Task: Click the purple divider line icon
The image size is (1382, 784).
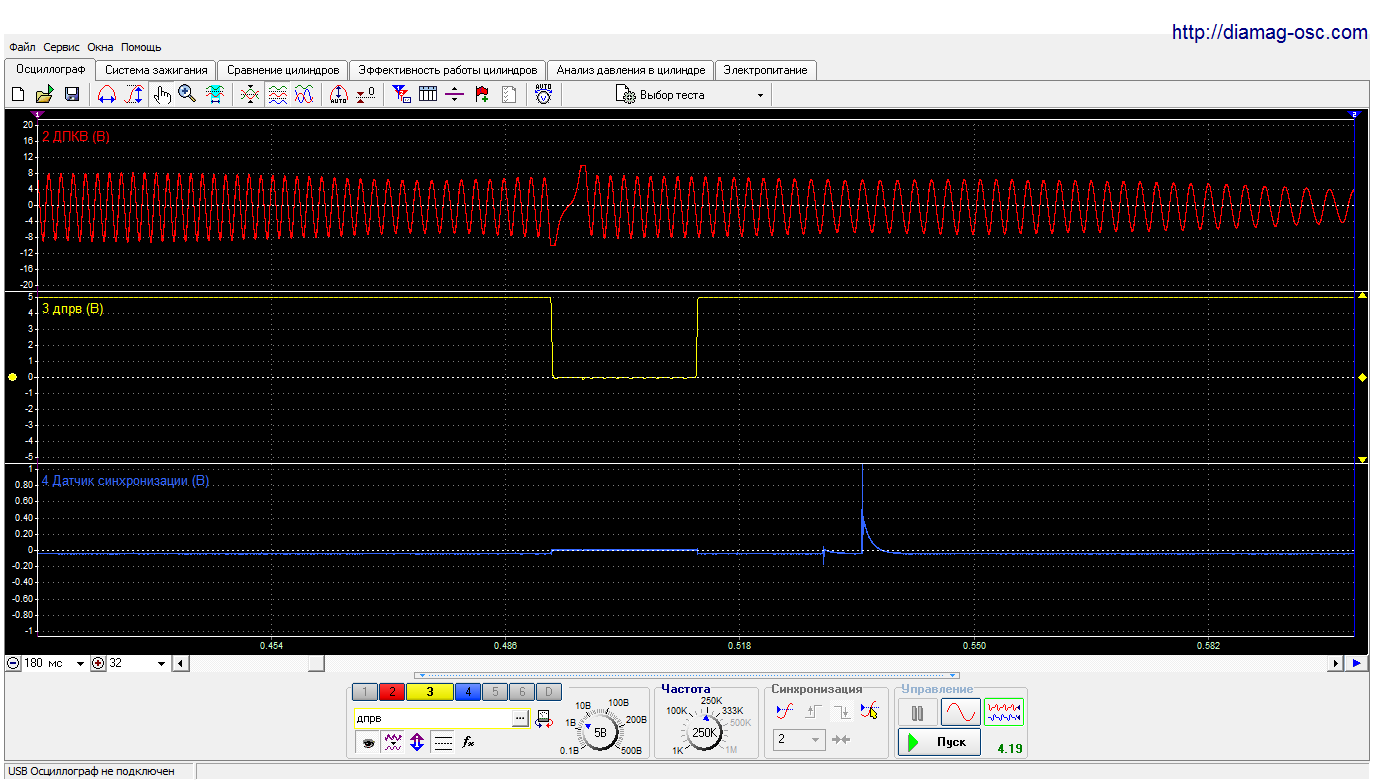Action: pos(455,95)
